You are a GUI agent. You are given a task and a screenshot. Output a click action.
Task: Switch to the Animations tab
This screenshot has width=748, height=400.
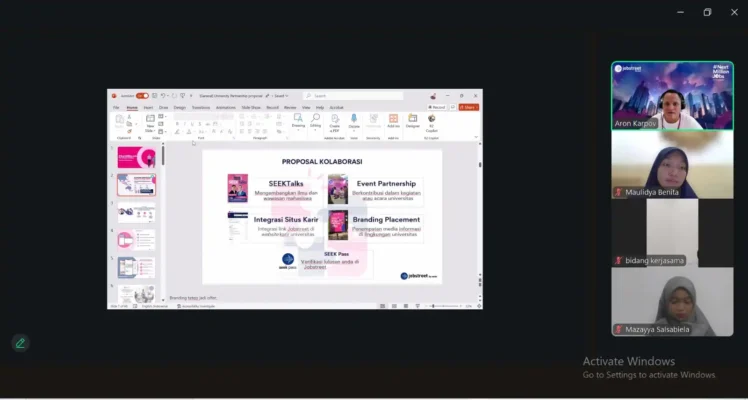pos(226,108)
